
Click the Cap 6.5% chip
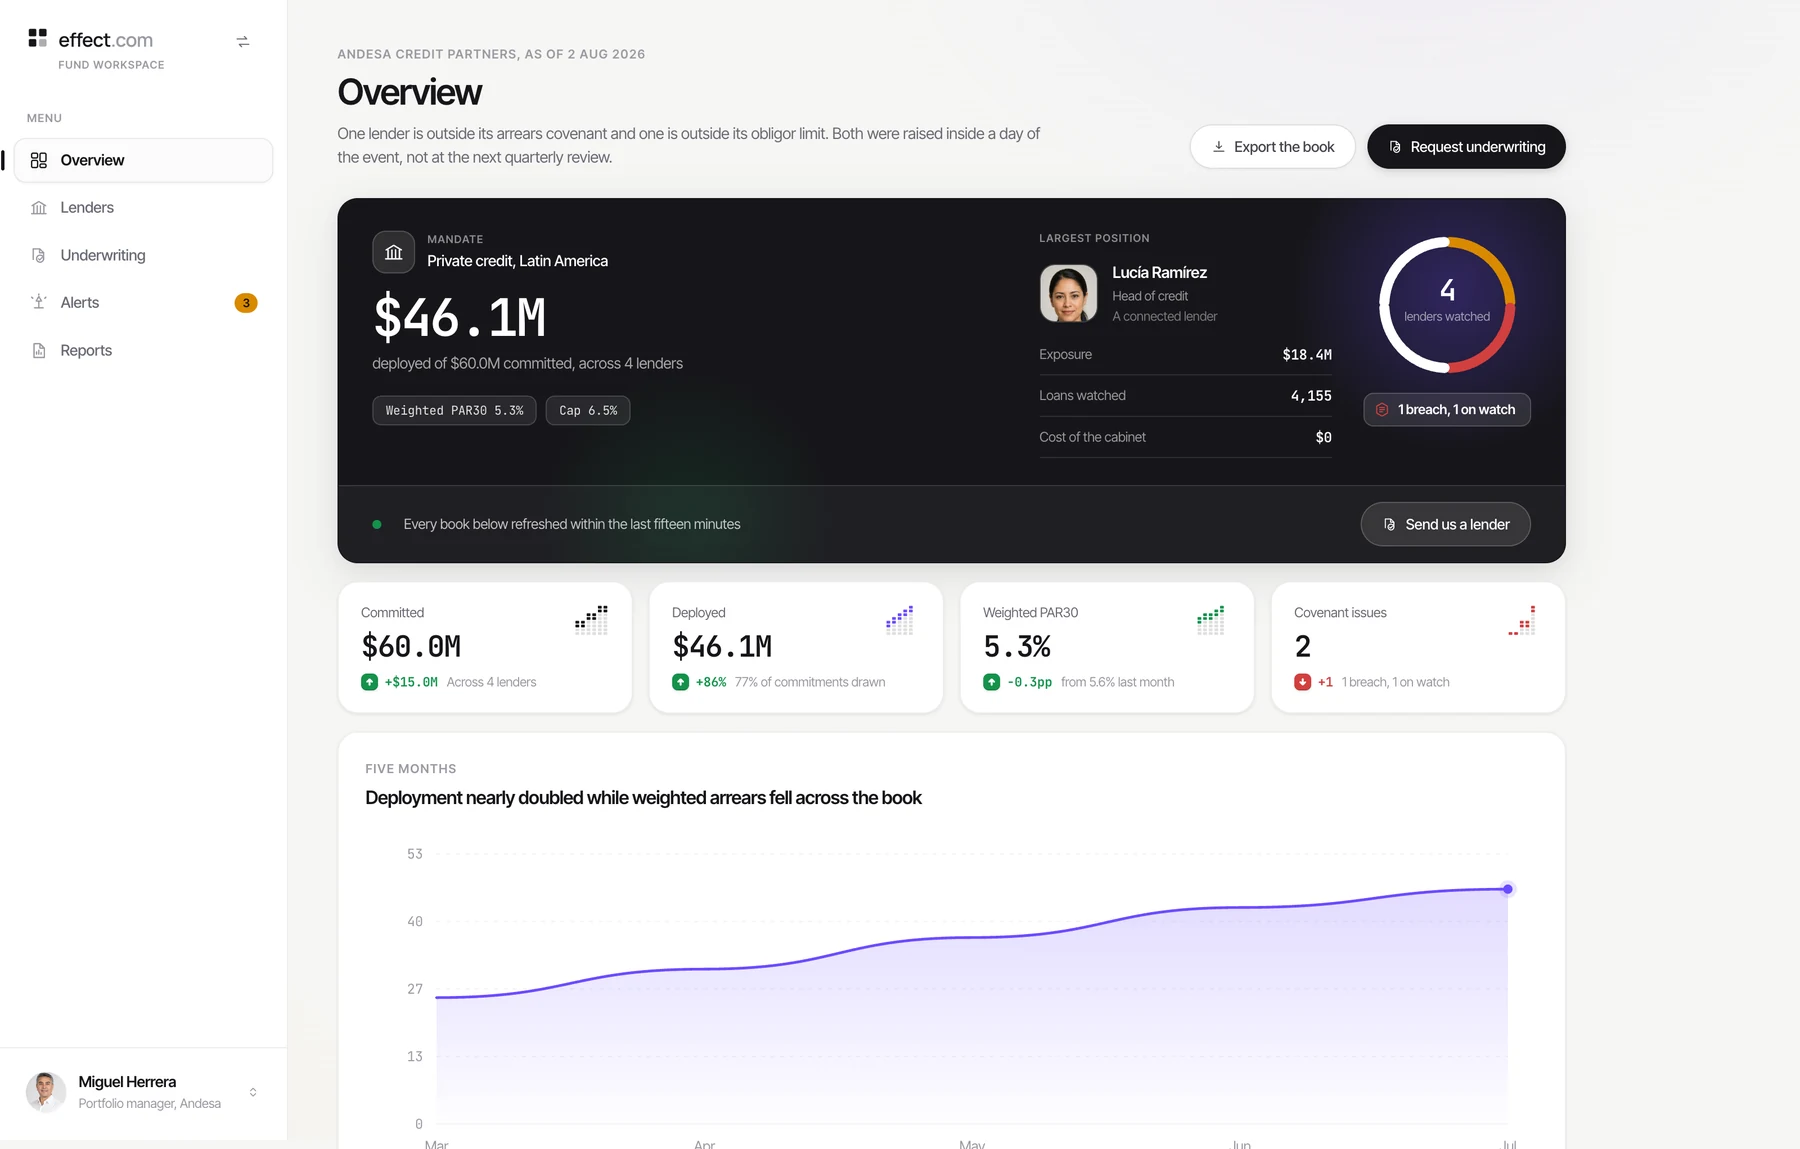click(588, 411)
